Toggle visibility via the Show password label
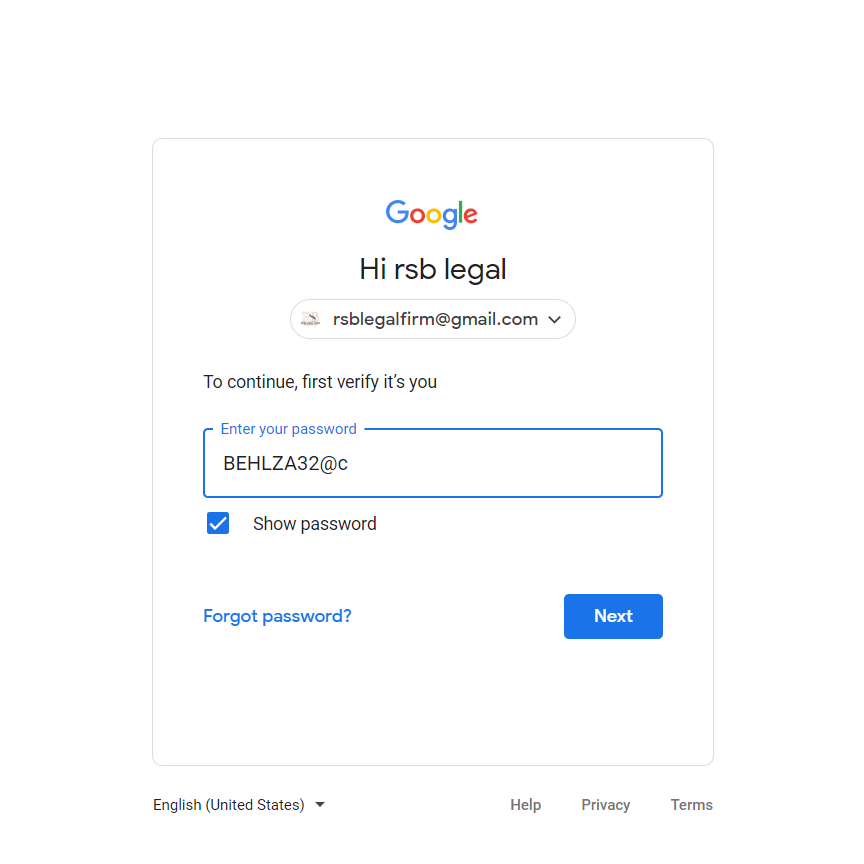Viewport: 864px width, 864px height. (x=314, y=524)
